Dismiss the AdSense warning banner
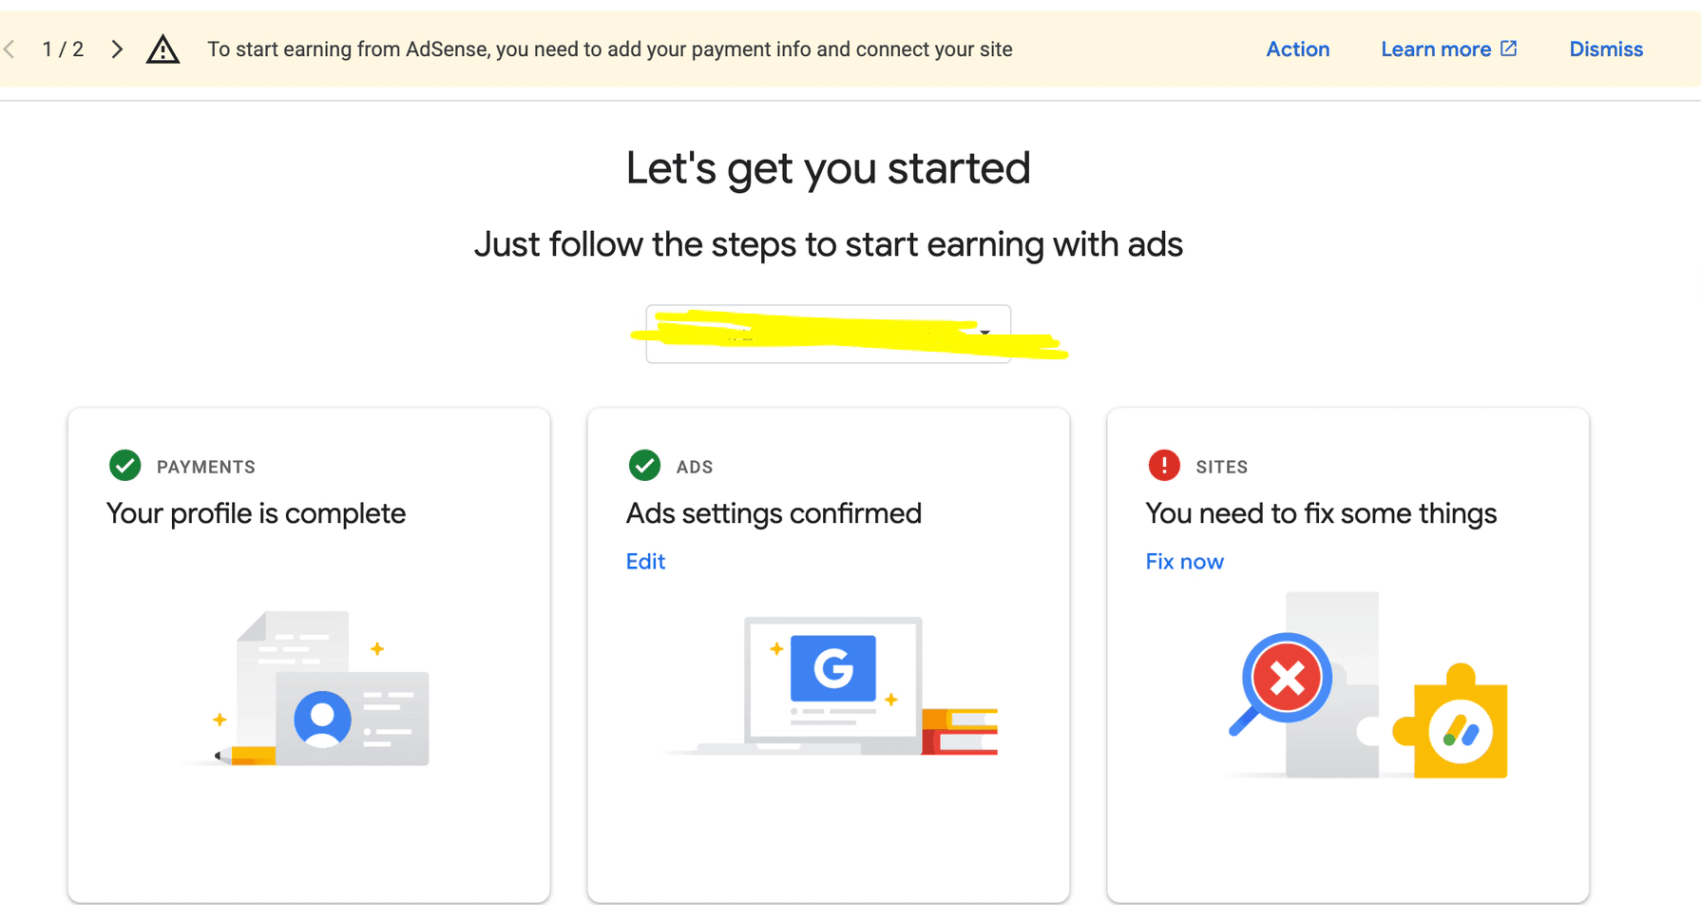The height and width of the screenshot is (905, 1701). click(x=1605, y=49)
